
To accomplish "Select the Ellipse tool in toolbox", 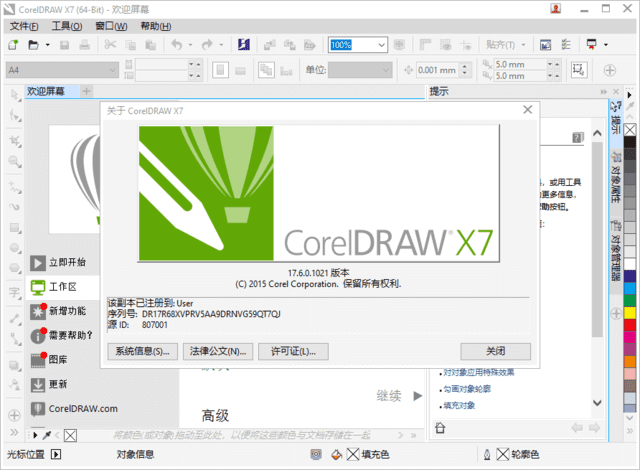I will tap(15, 248).
